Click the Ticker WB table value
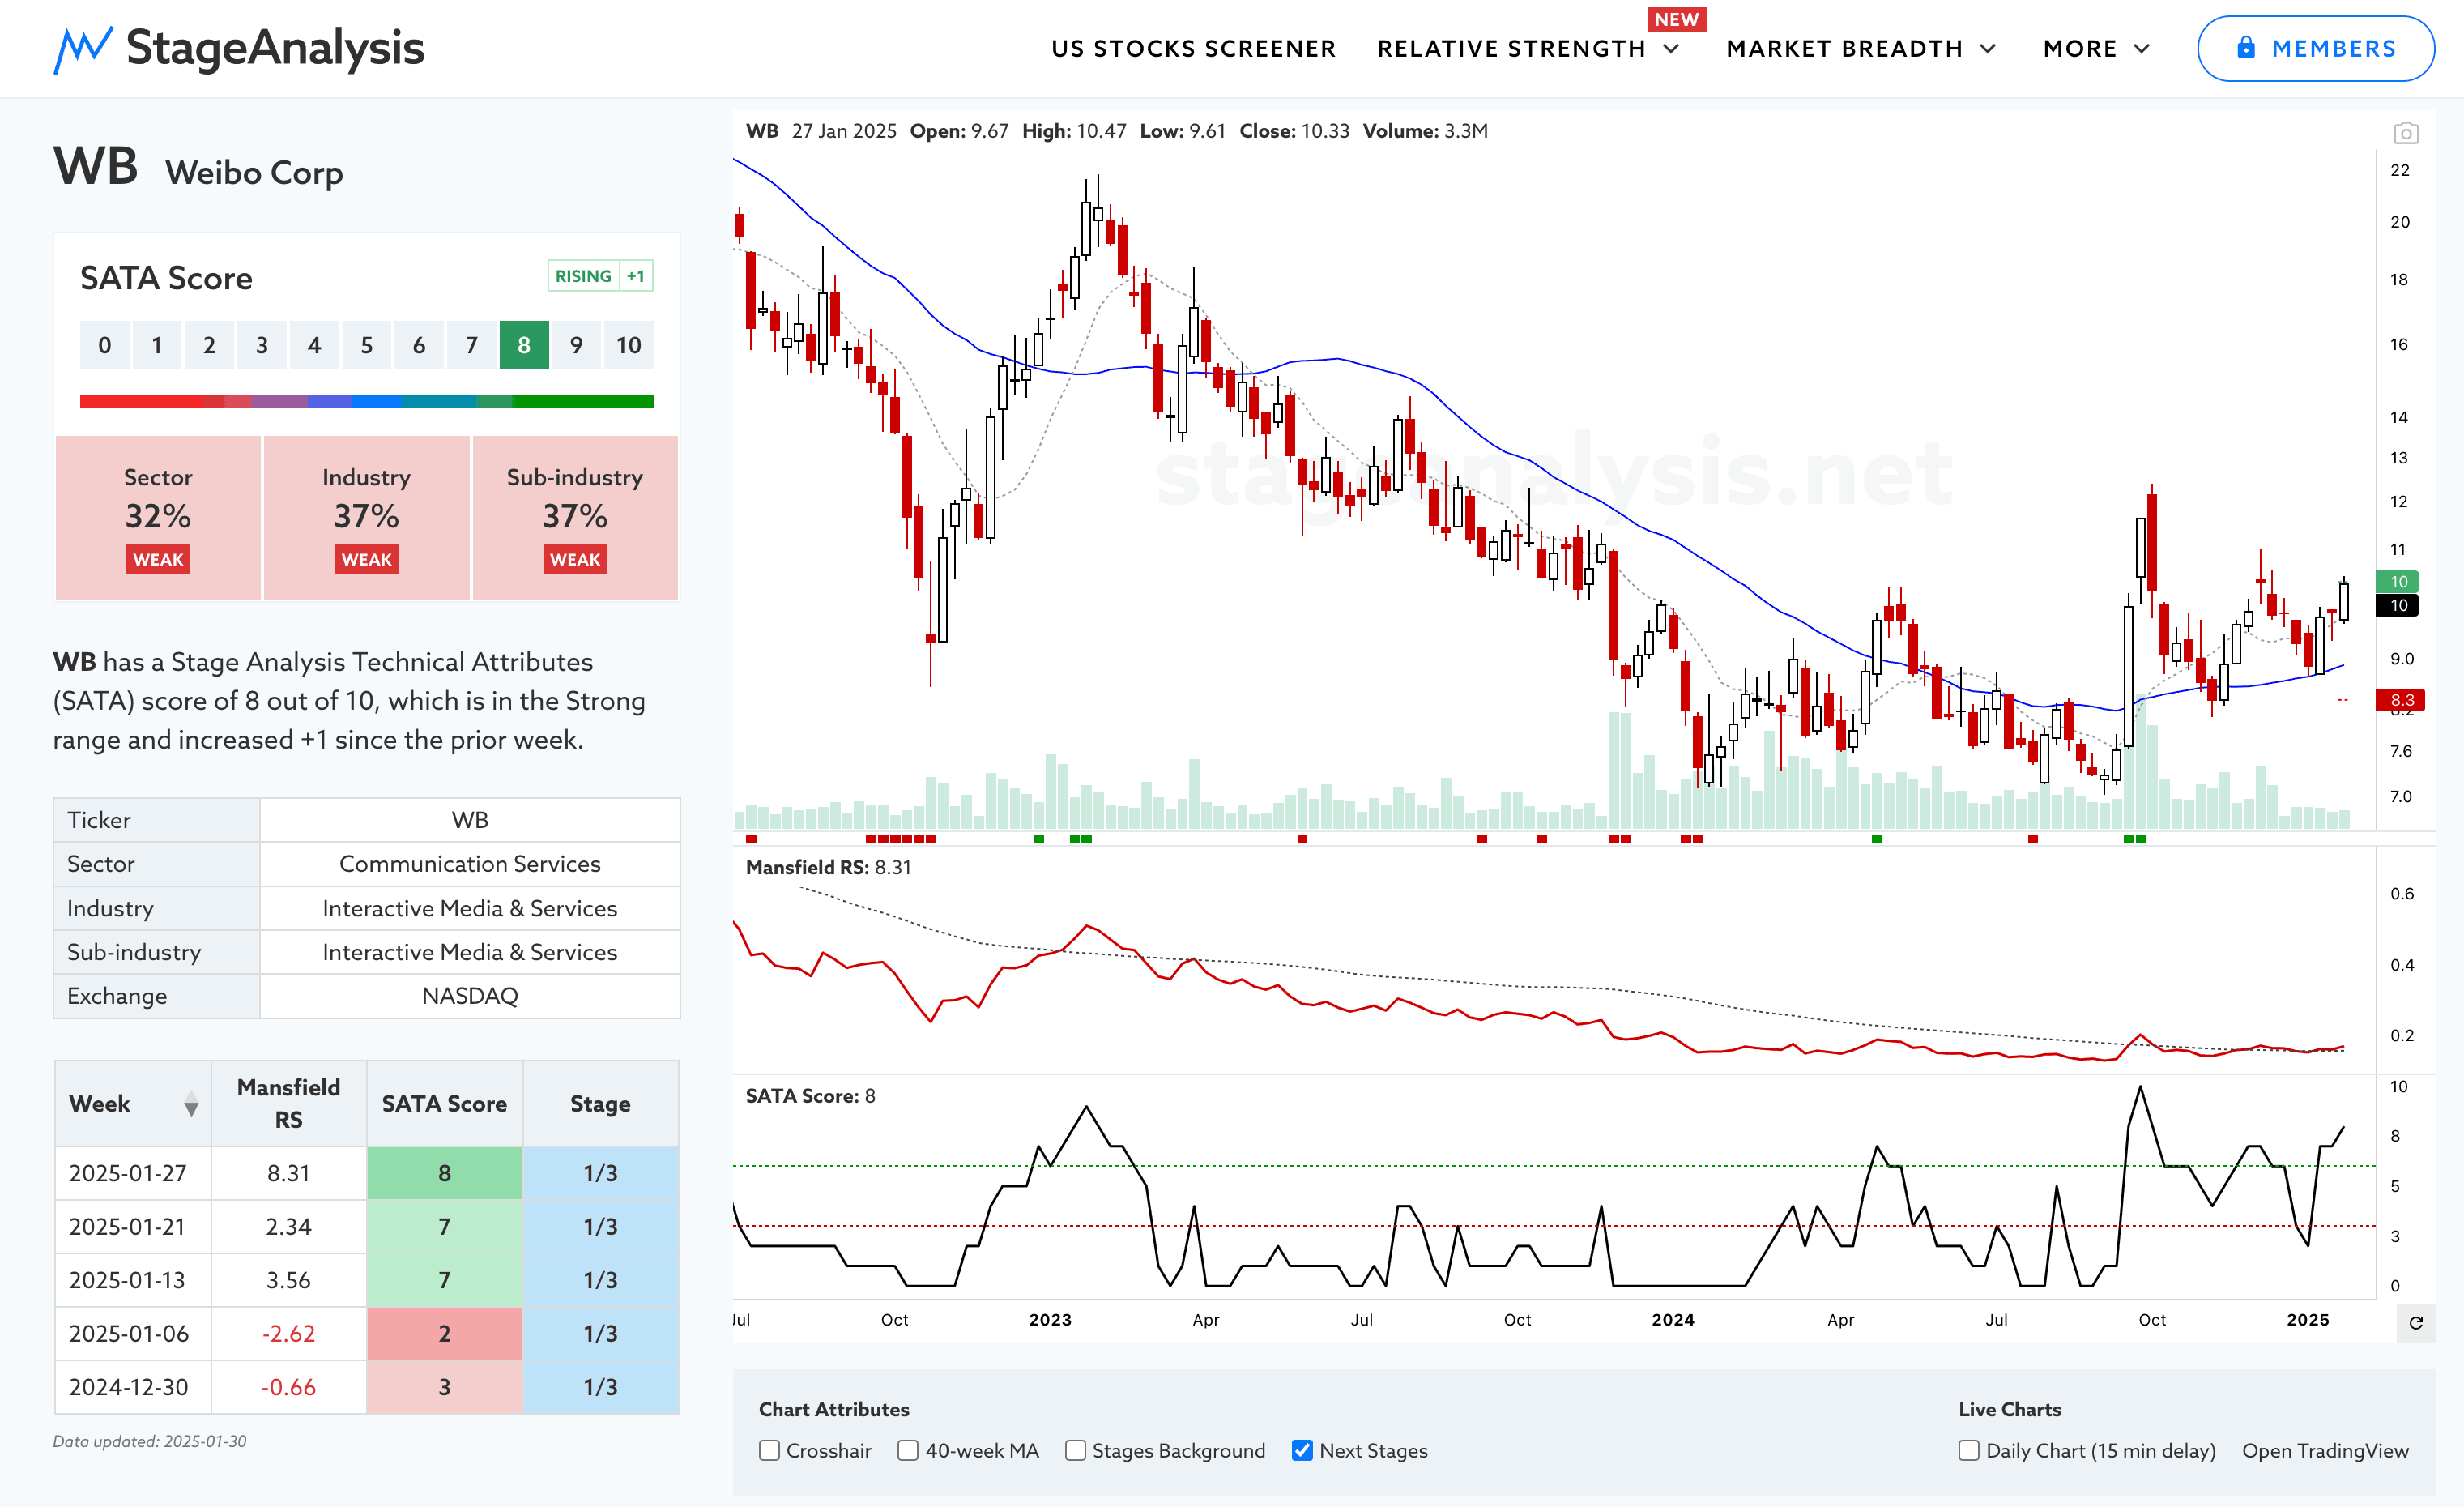Image resolution: width=2464 pixels, height=1507 pixels. pos(470,820)
